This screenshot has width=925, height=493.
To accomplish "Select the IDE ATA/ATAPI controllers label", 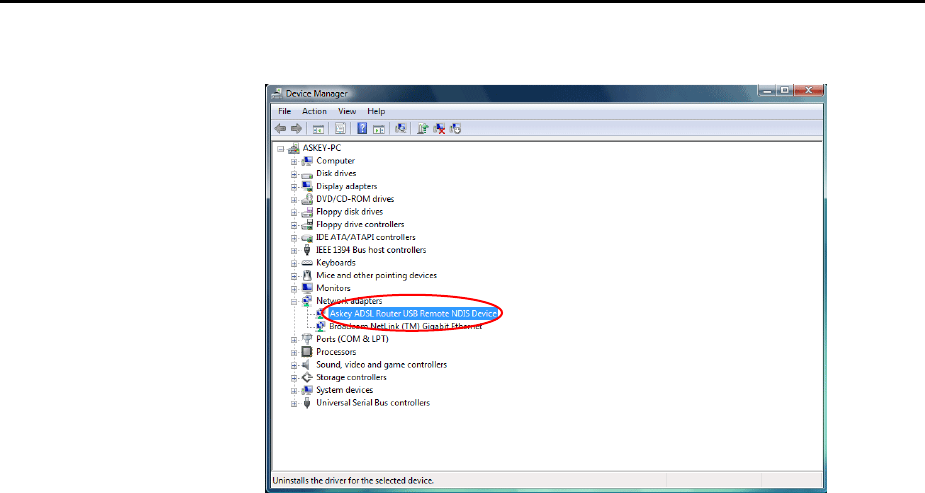I will coord(366,237).
